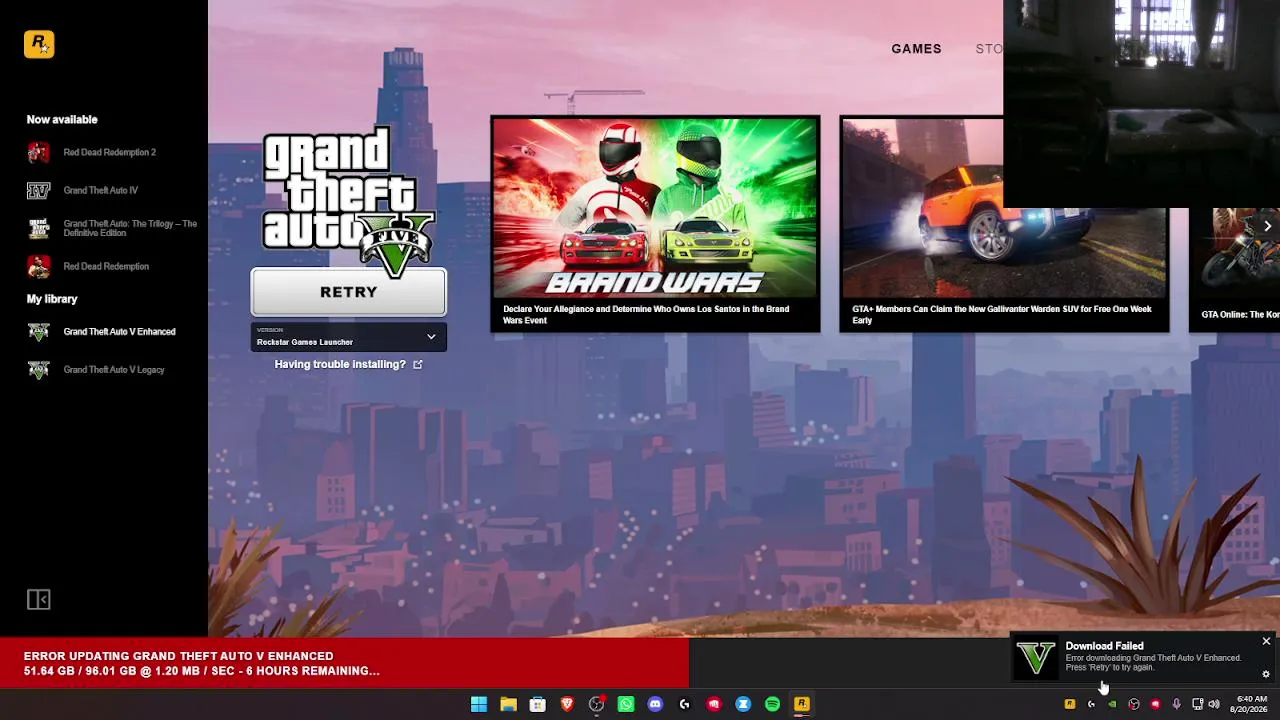This screenshot has width=1280, height=720.
Task: Open the 'Having trouble installing?' link
Action: point(349,364)
